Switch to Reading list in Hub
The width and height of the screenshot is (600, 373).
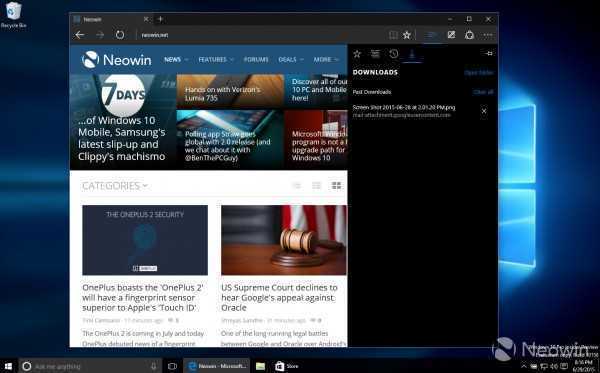tap(375, 54)
